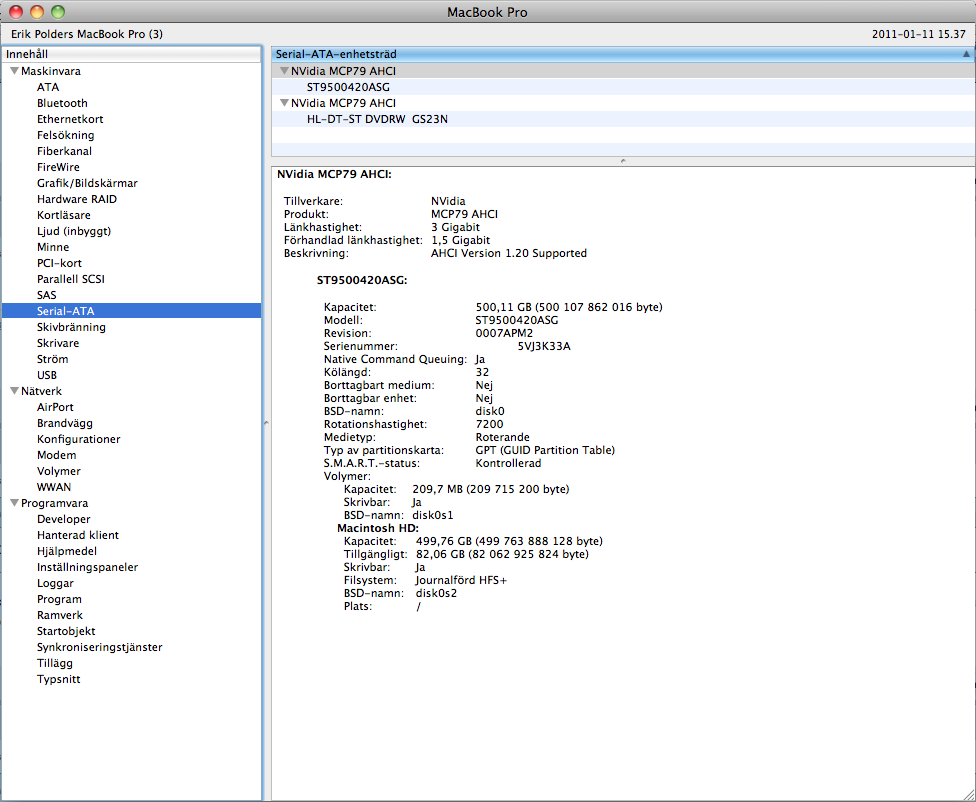Select Brandvägg firewall entry
This screenshot has width=976, height=802.
(65, 423)
